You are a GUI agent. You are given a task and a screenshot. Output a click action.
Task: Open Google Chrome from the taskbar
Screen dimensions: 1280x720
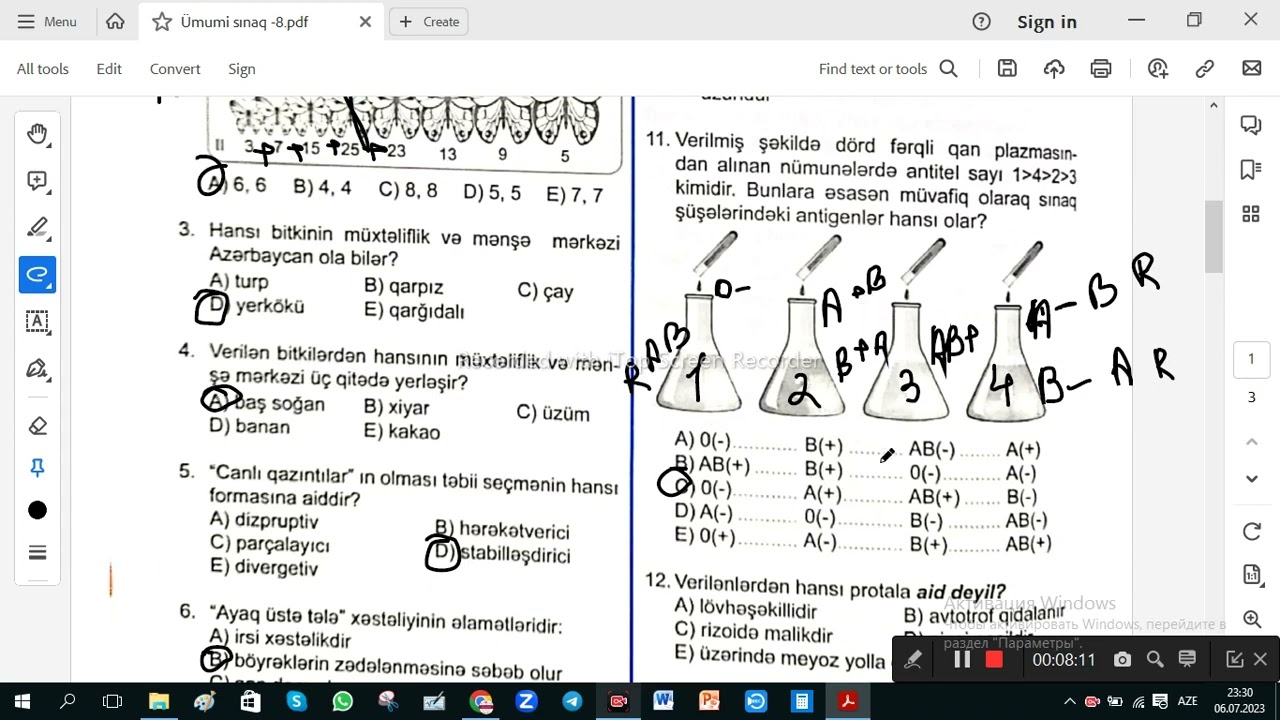pyautogui.click(x=481, y=701)
